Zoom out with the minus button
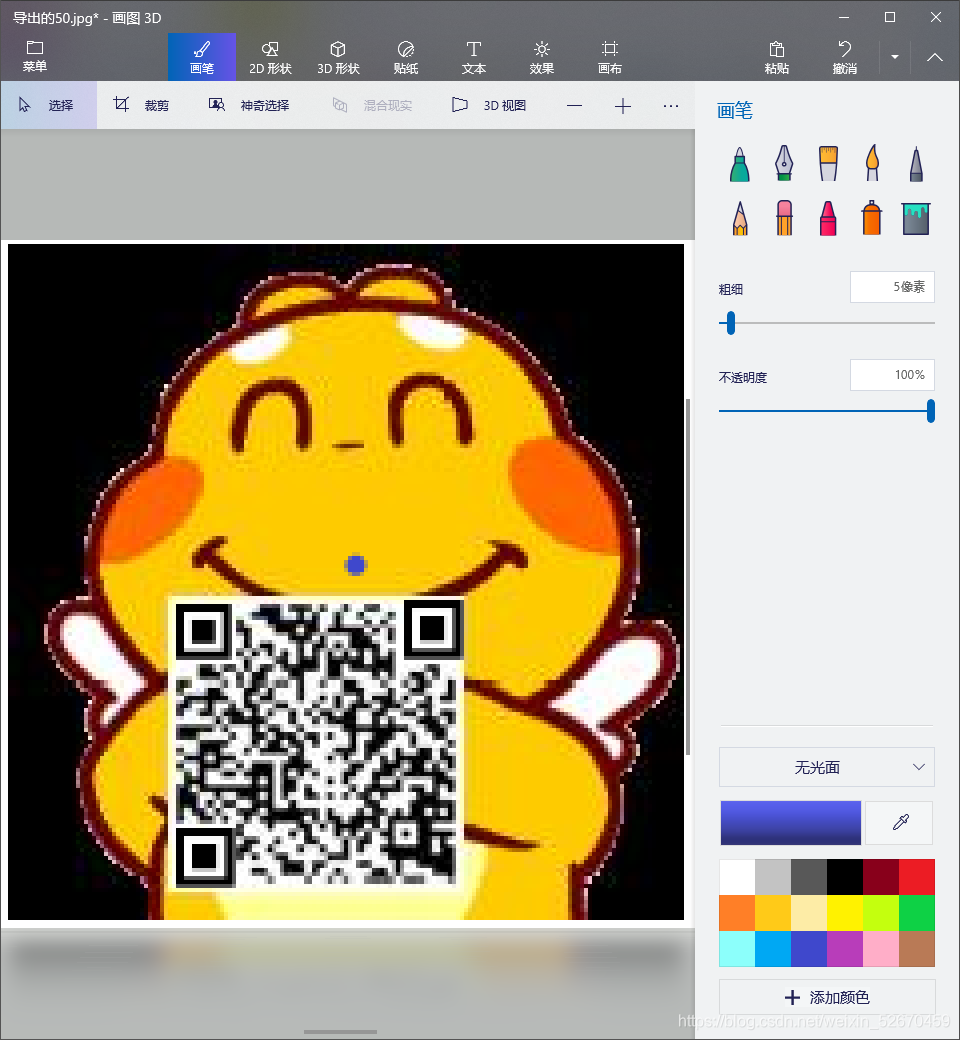Viewport: 960px width, 1040px height. (575, 105)
